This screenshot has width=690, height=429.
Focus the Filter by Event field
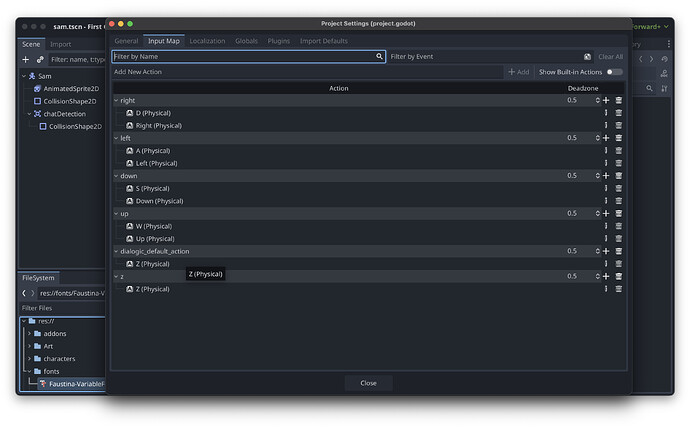pyautogui.click(x=490, y=56)
